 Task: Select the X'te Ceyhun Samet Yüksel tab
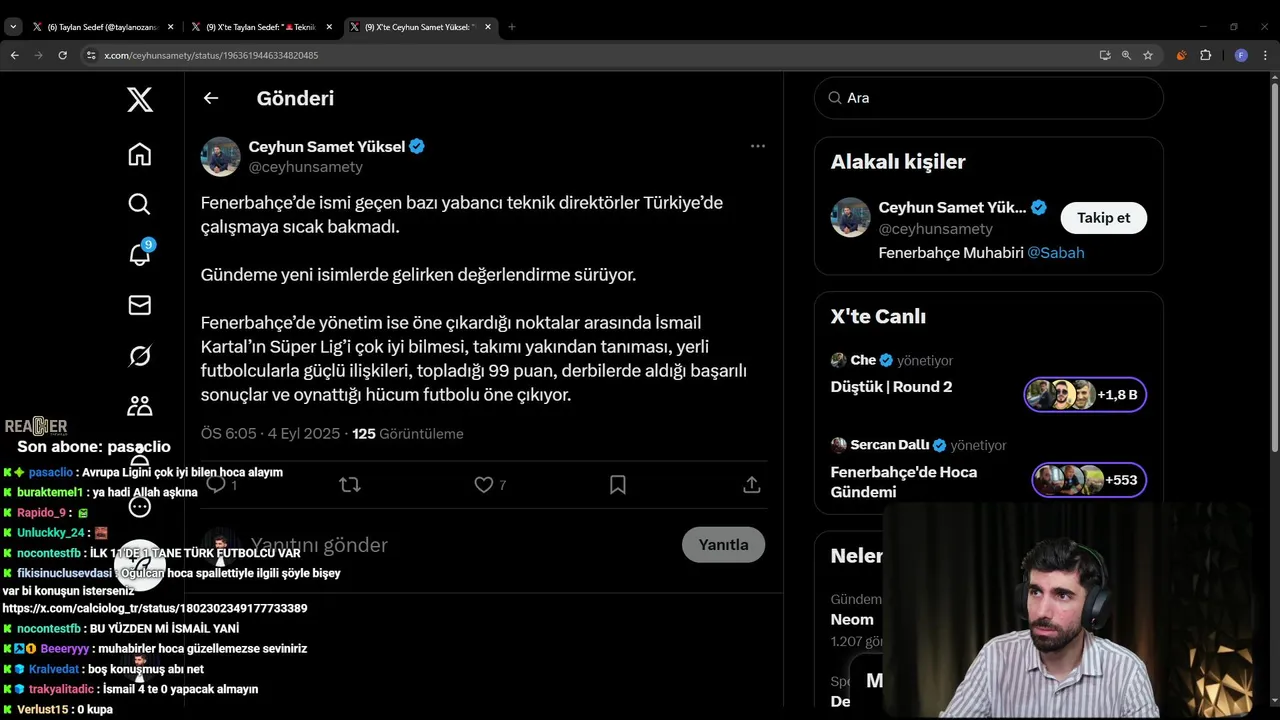419,27
